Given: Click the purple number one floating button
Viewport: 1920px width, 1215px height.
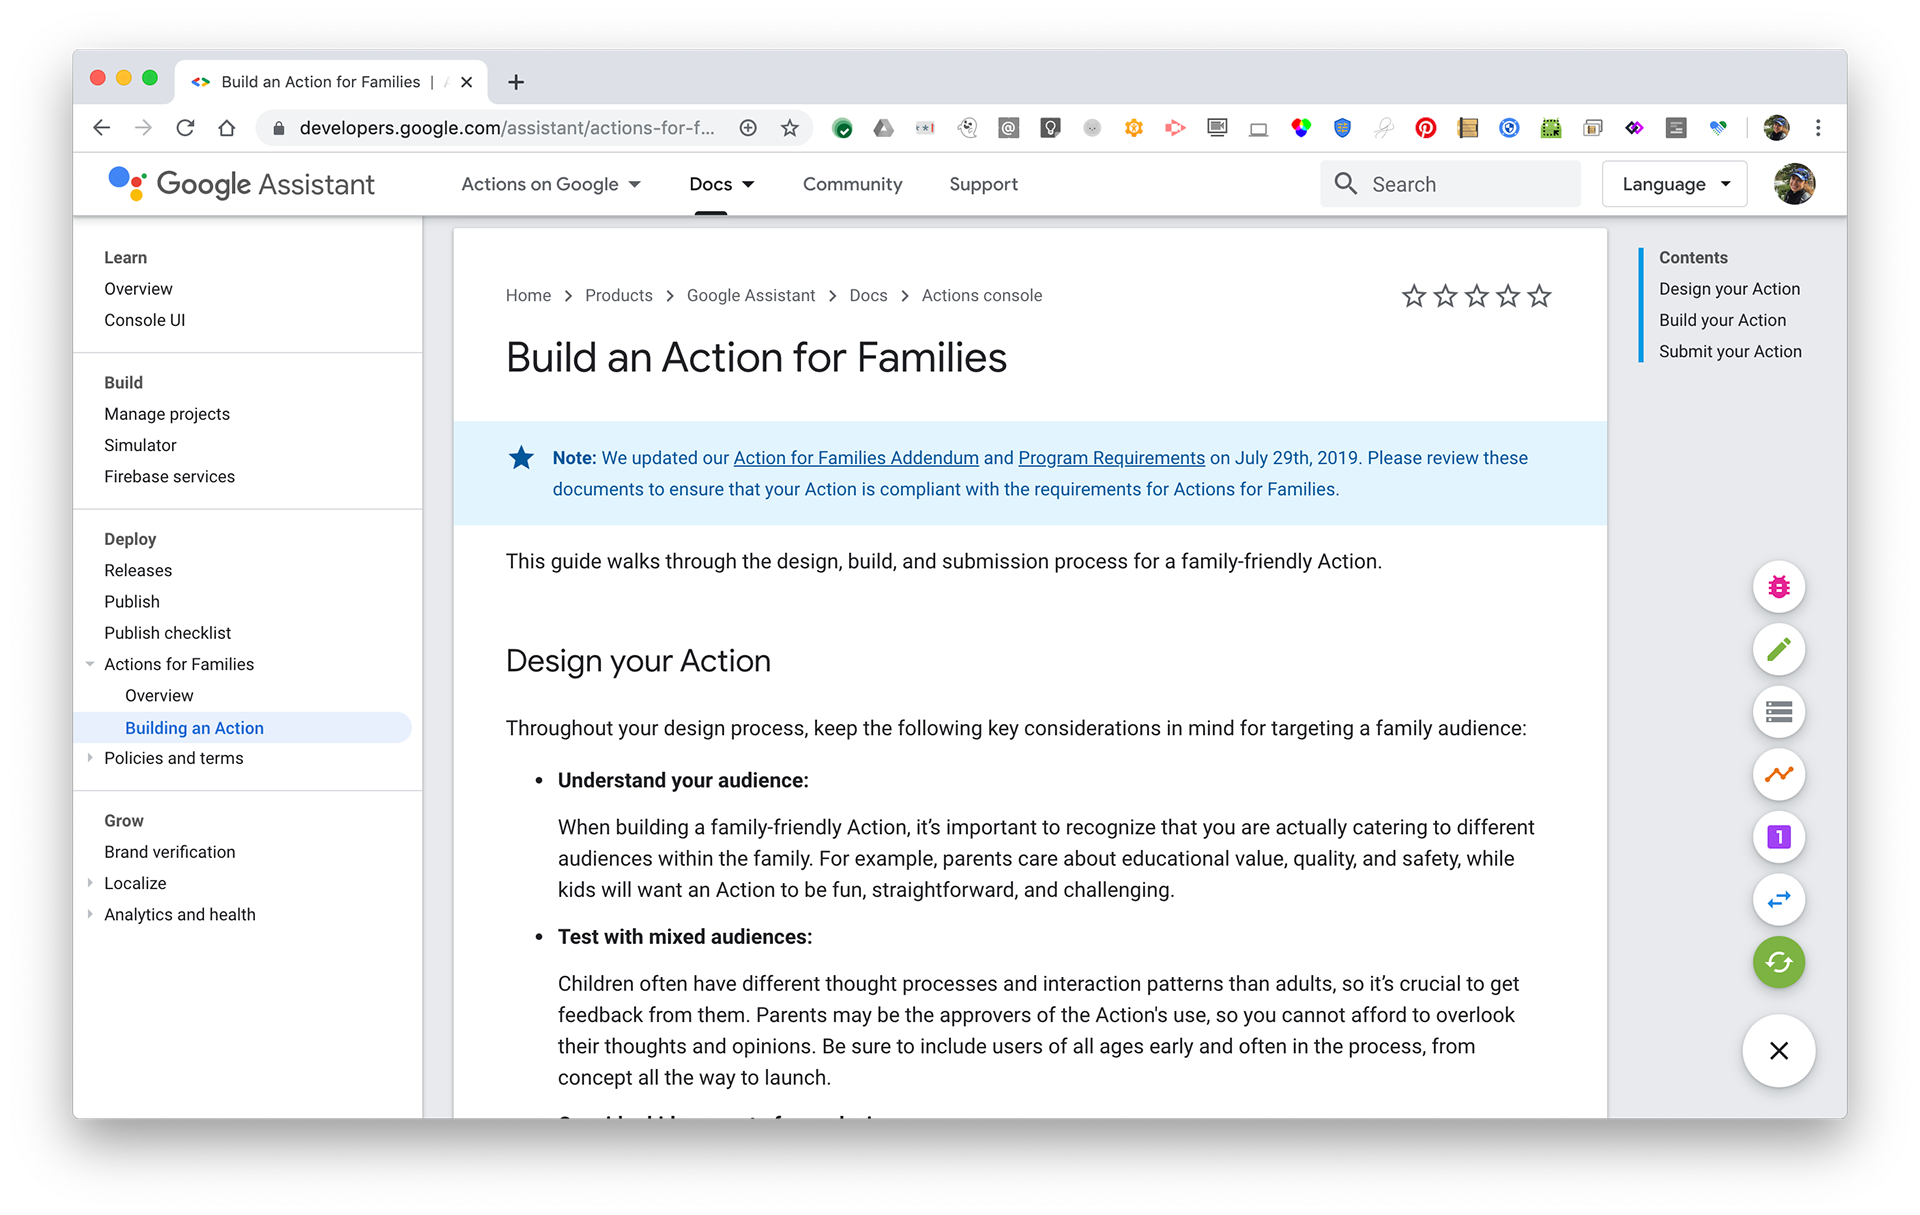Looking at the screenshot, I should pos(1778,837).
